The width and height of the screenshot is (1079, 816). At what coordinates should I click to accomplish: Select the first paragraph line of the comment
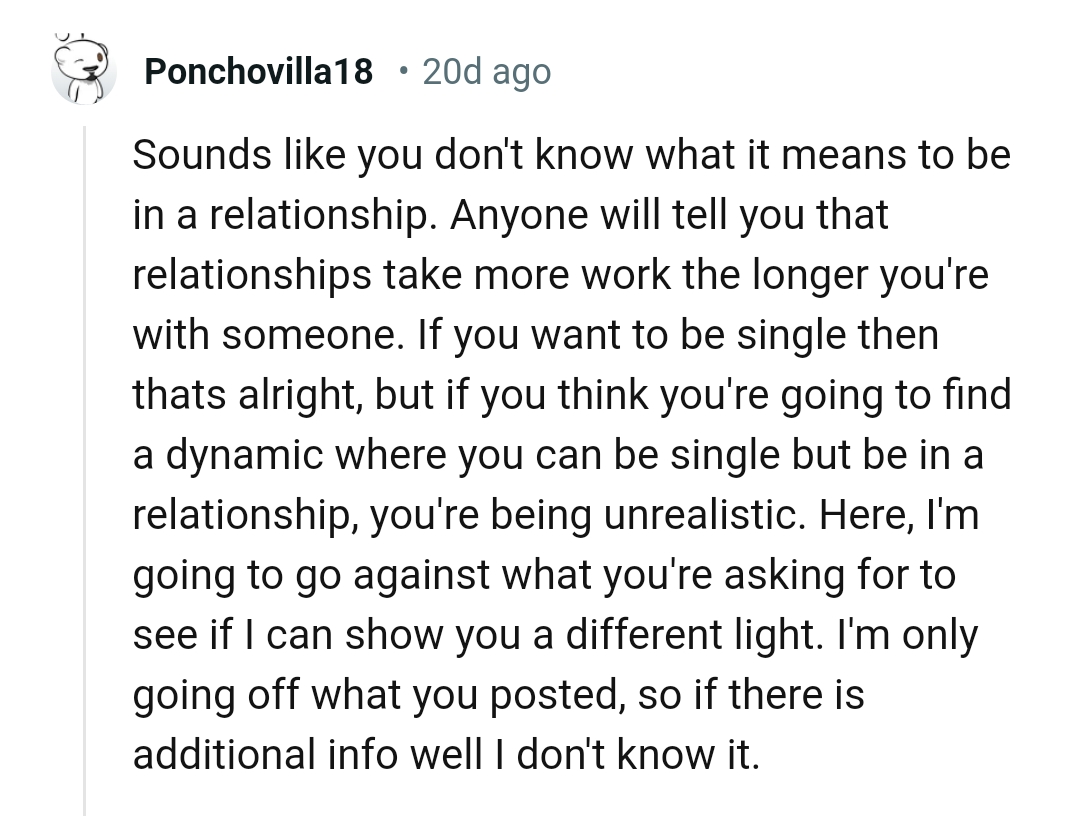[x=571, y=154]
